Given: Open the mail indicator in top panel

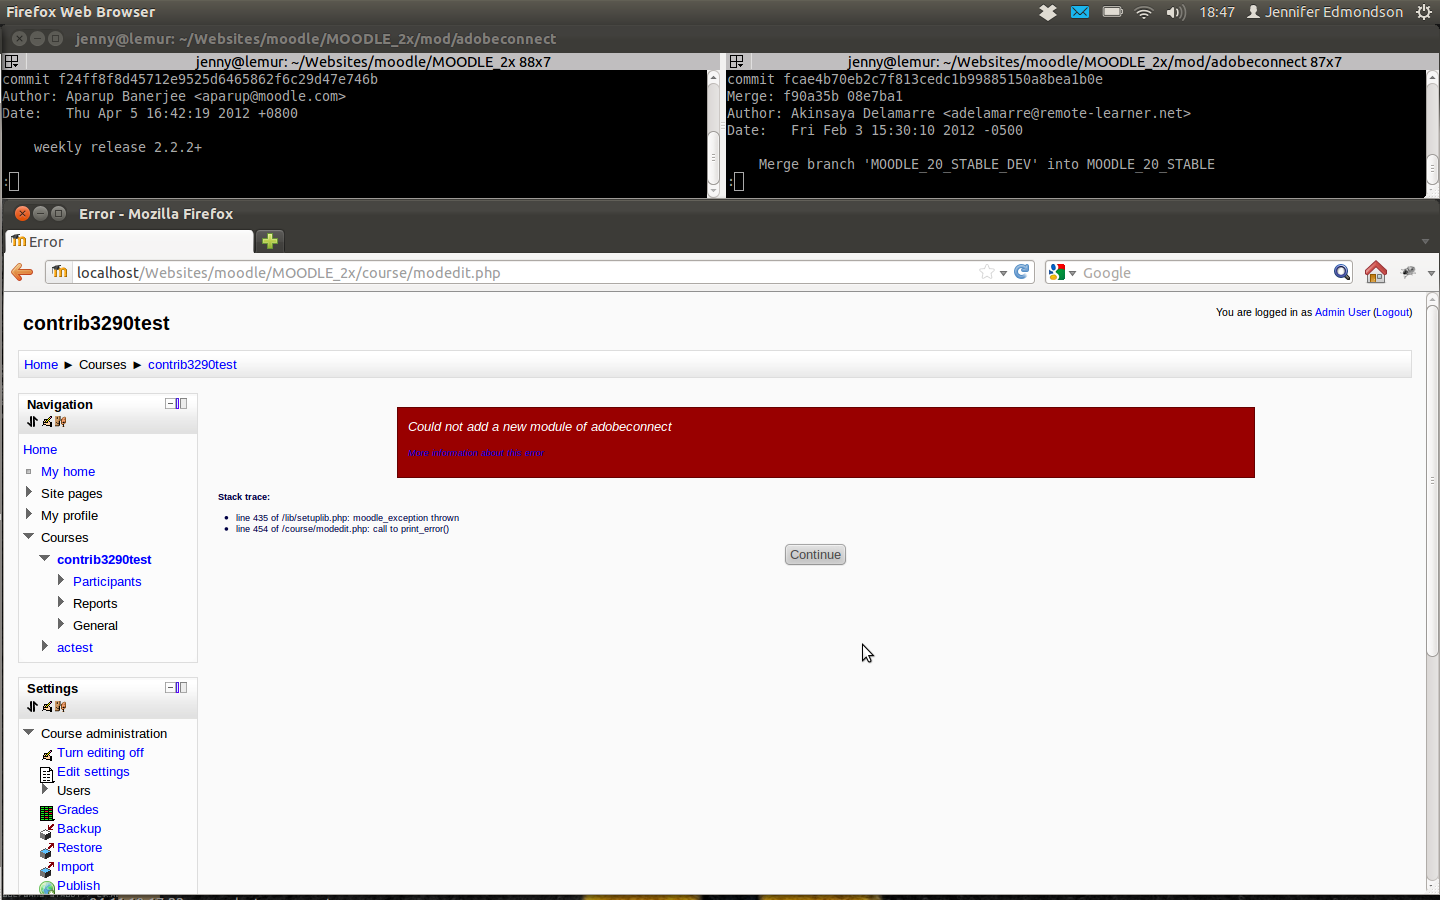Looking at the screenshot, I should click(1080, 12).
